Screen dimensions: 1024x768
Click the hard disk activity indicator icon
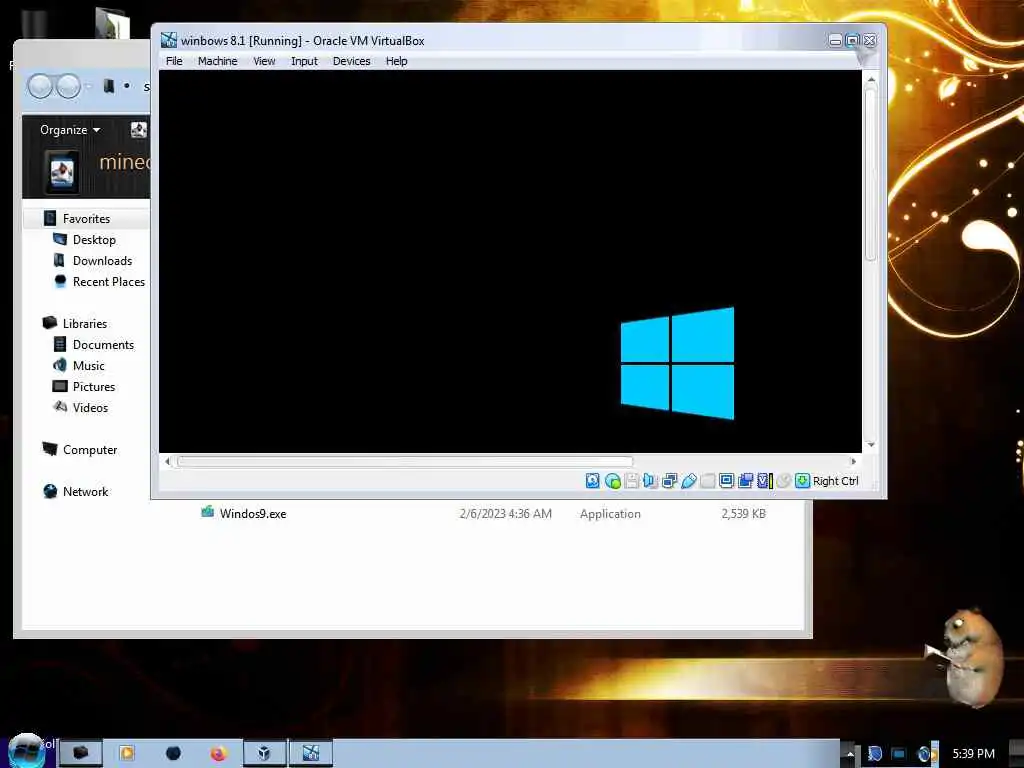(x=592, y=481)
